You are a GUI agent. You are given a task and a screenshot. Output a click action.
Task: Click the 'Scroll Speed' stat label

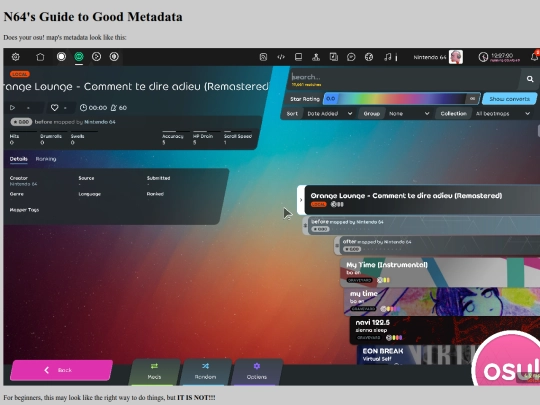(238, 136)
